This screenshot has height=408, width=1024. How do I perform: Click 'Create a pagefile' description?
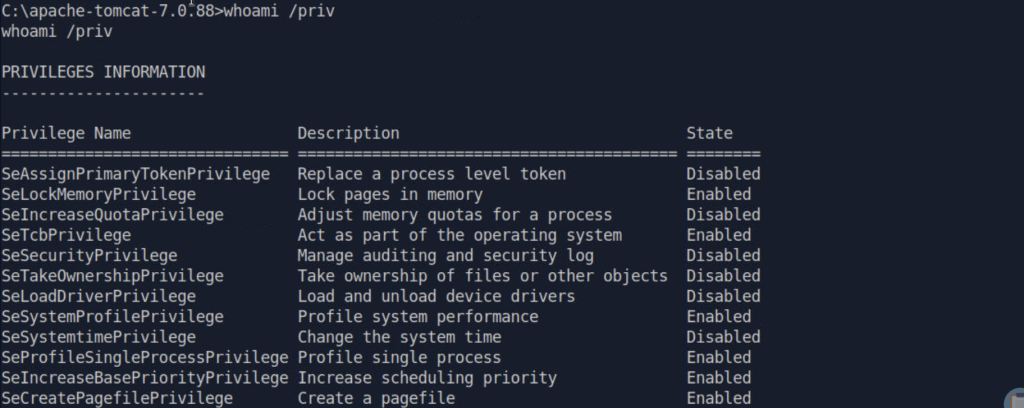pyautogui.click(x=376, y=398)
